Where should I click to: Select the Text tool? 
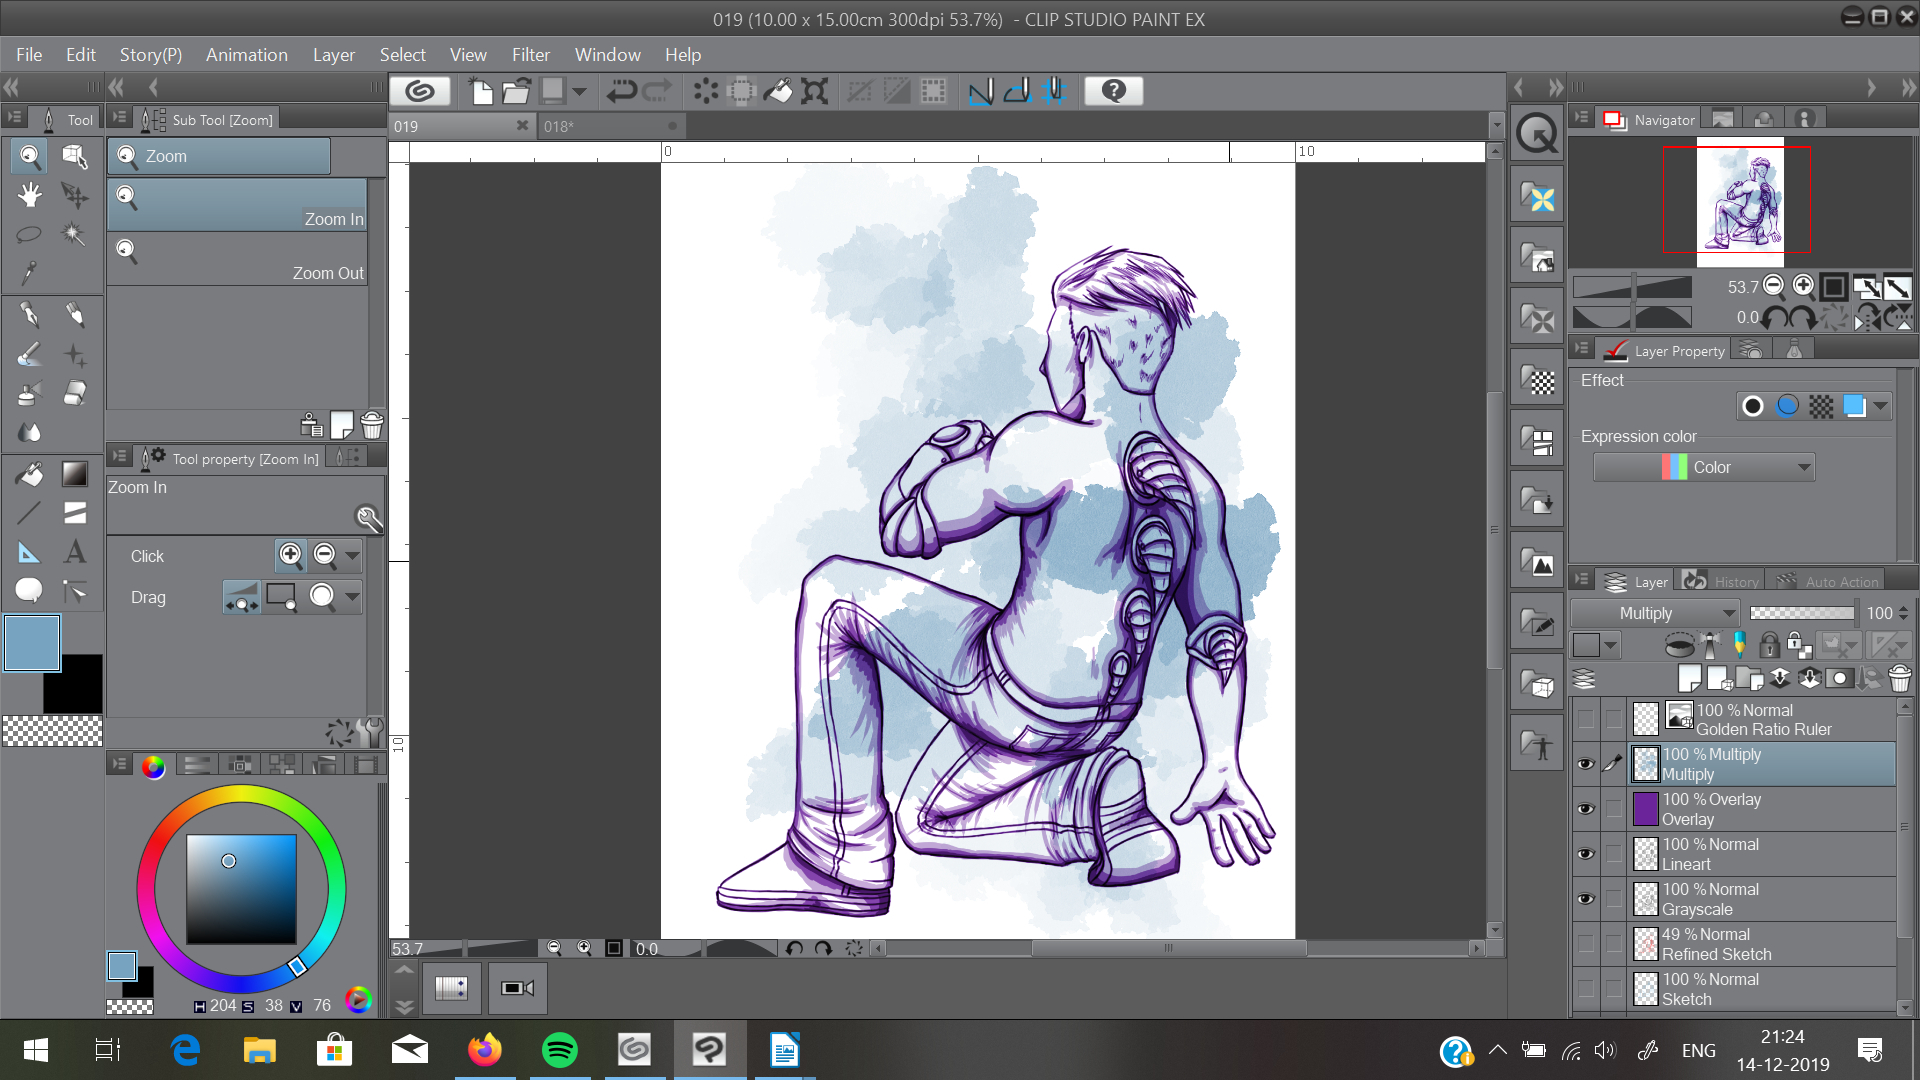click(75, 552)
